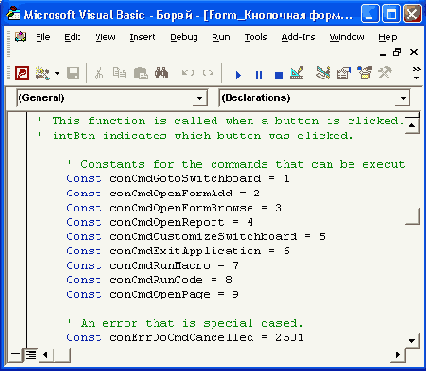The width and height of the screenshot is (426, 371).
Task: Click the horizontal scrollbar left arrow
Action: (45, 355)
